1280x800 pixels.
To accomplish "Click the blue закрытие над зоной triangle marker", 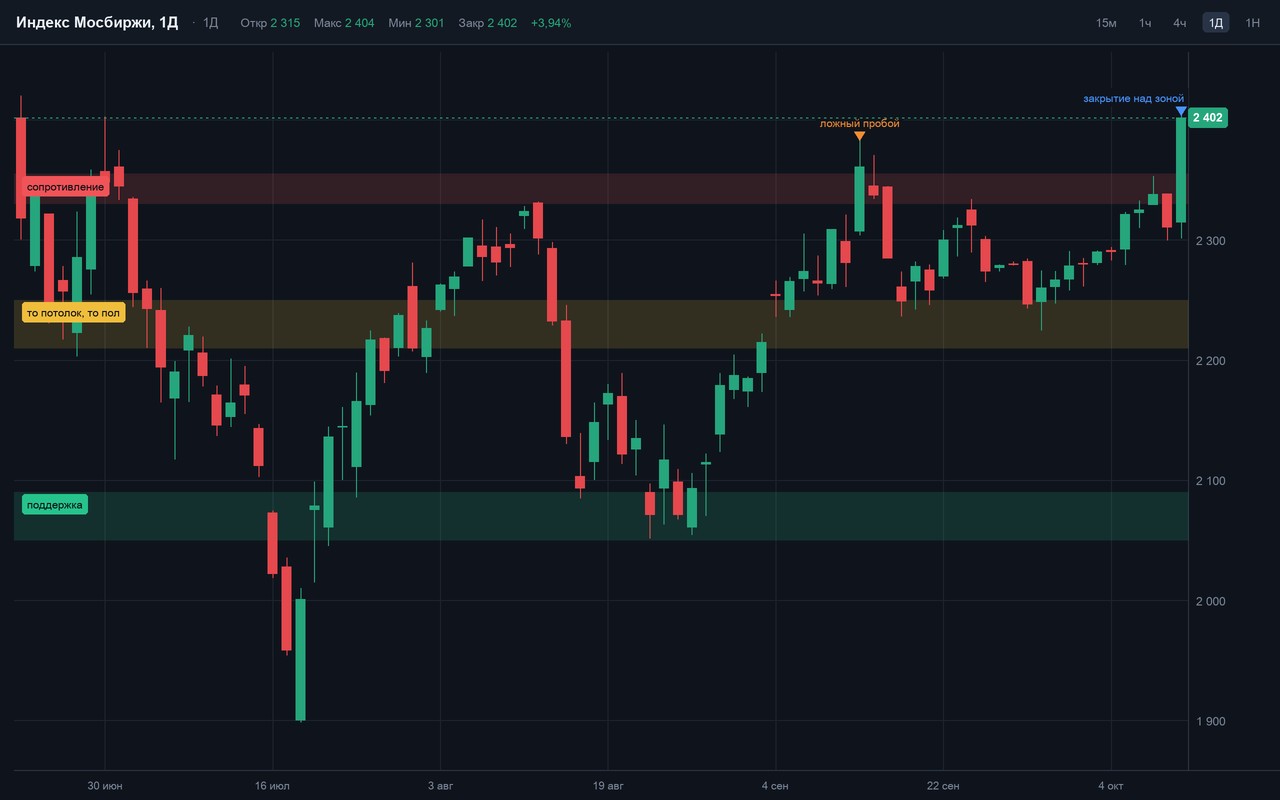I will 1182,111.
